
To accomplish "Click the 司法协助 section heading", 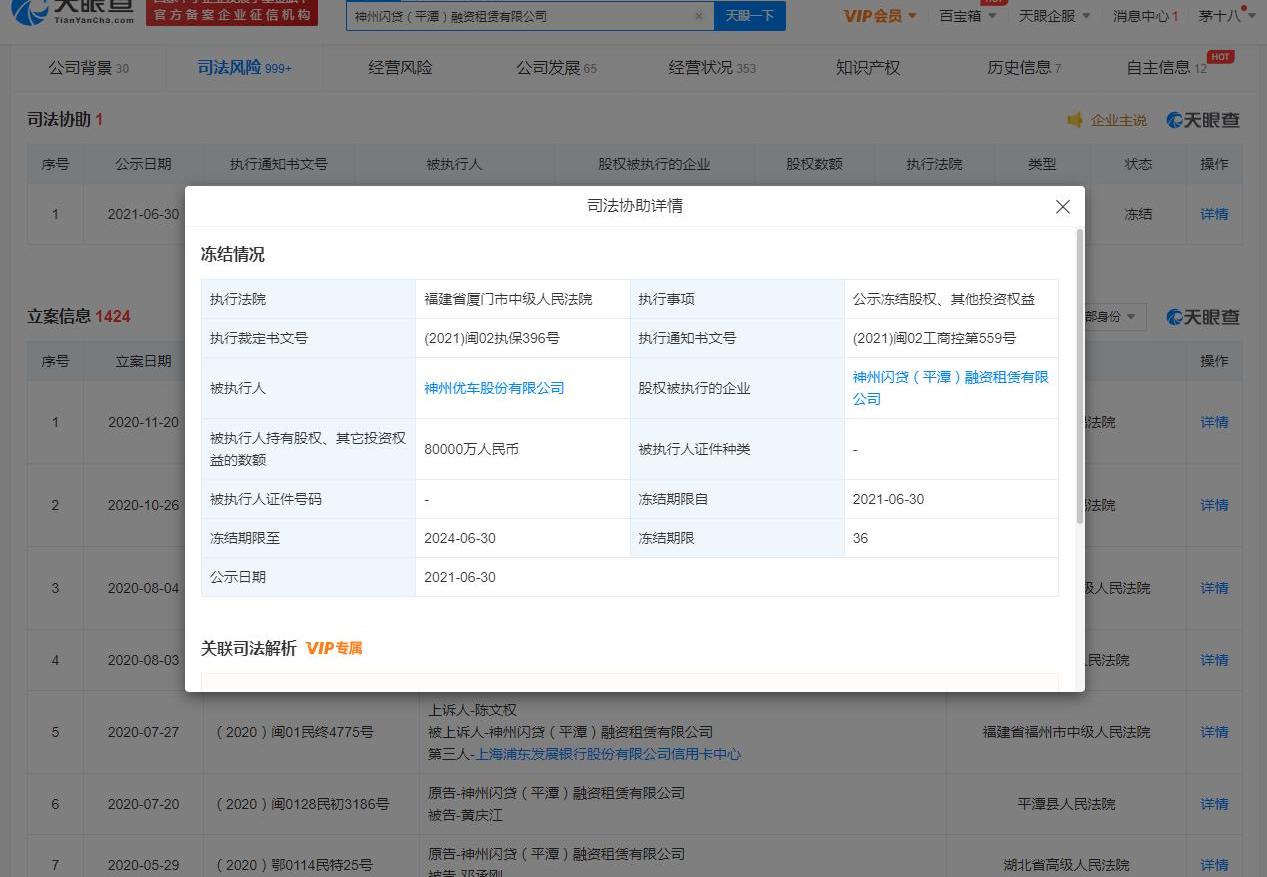I will click(65, 120).
